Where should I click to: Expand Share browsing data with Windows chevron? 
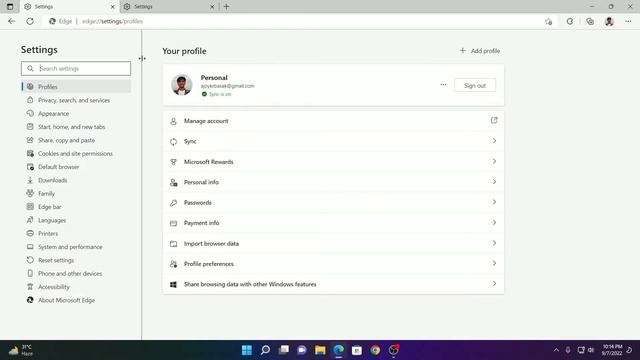tap(494, 284)
